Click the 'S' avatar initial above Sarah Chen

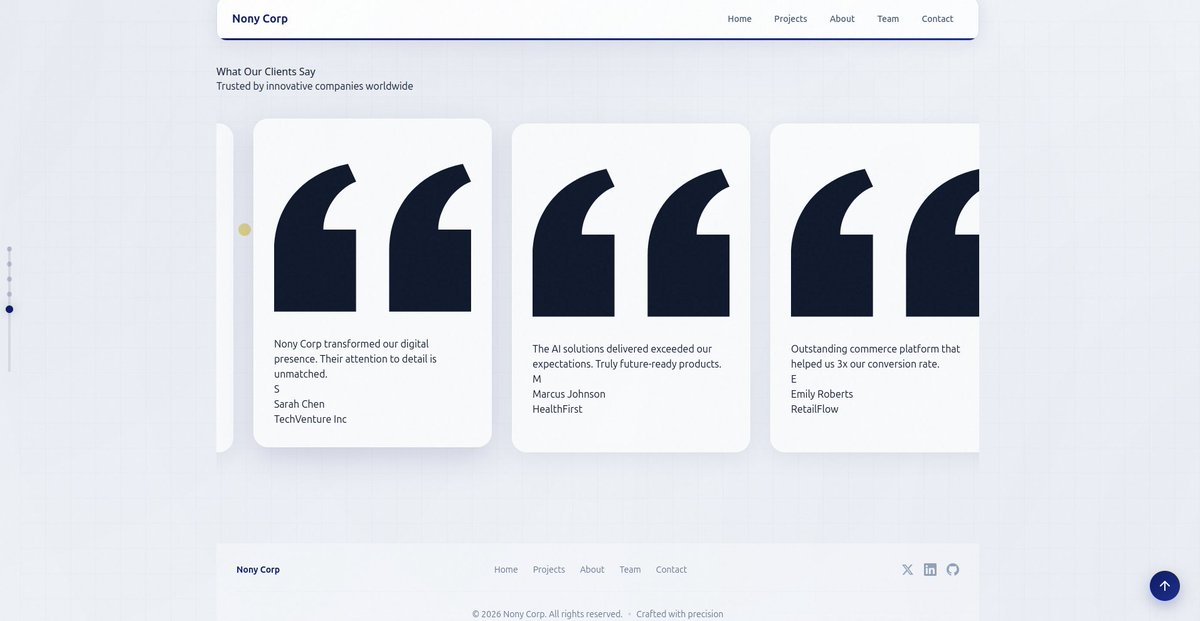pos(277,389)
